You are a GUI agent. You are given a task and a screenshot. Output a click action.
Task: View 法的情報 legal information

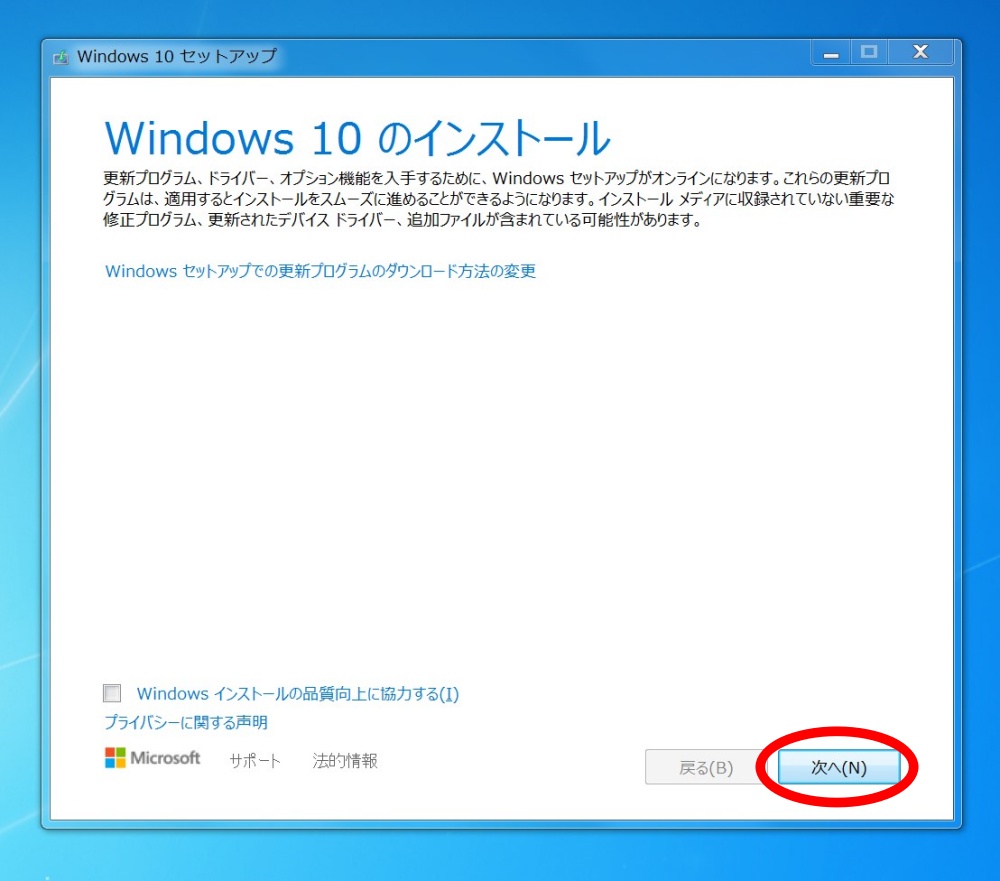[x=344, y=760]
